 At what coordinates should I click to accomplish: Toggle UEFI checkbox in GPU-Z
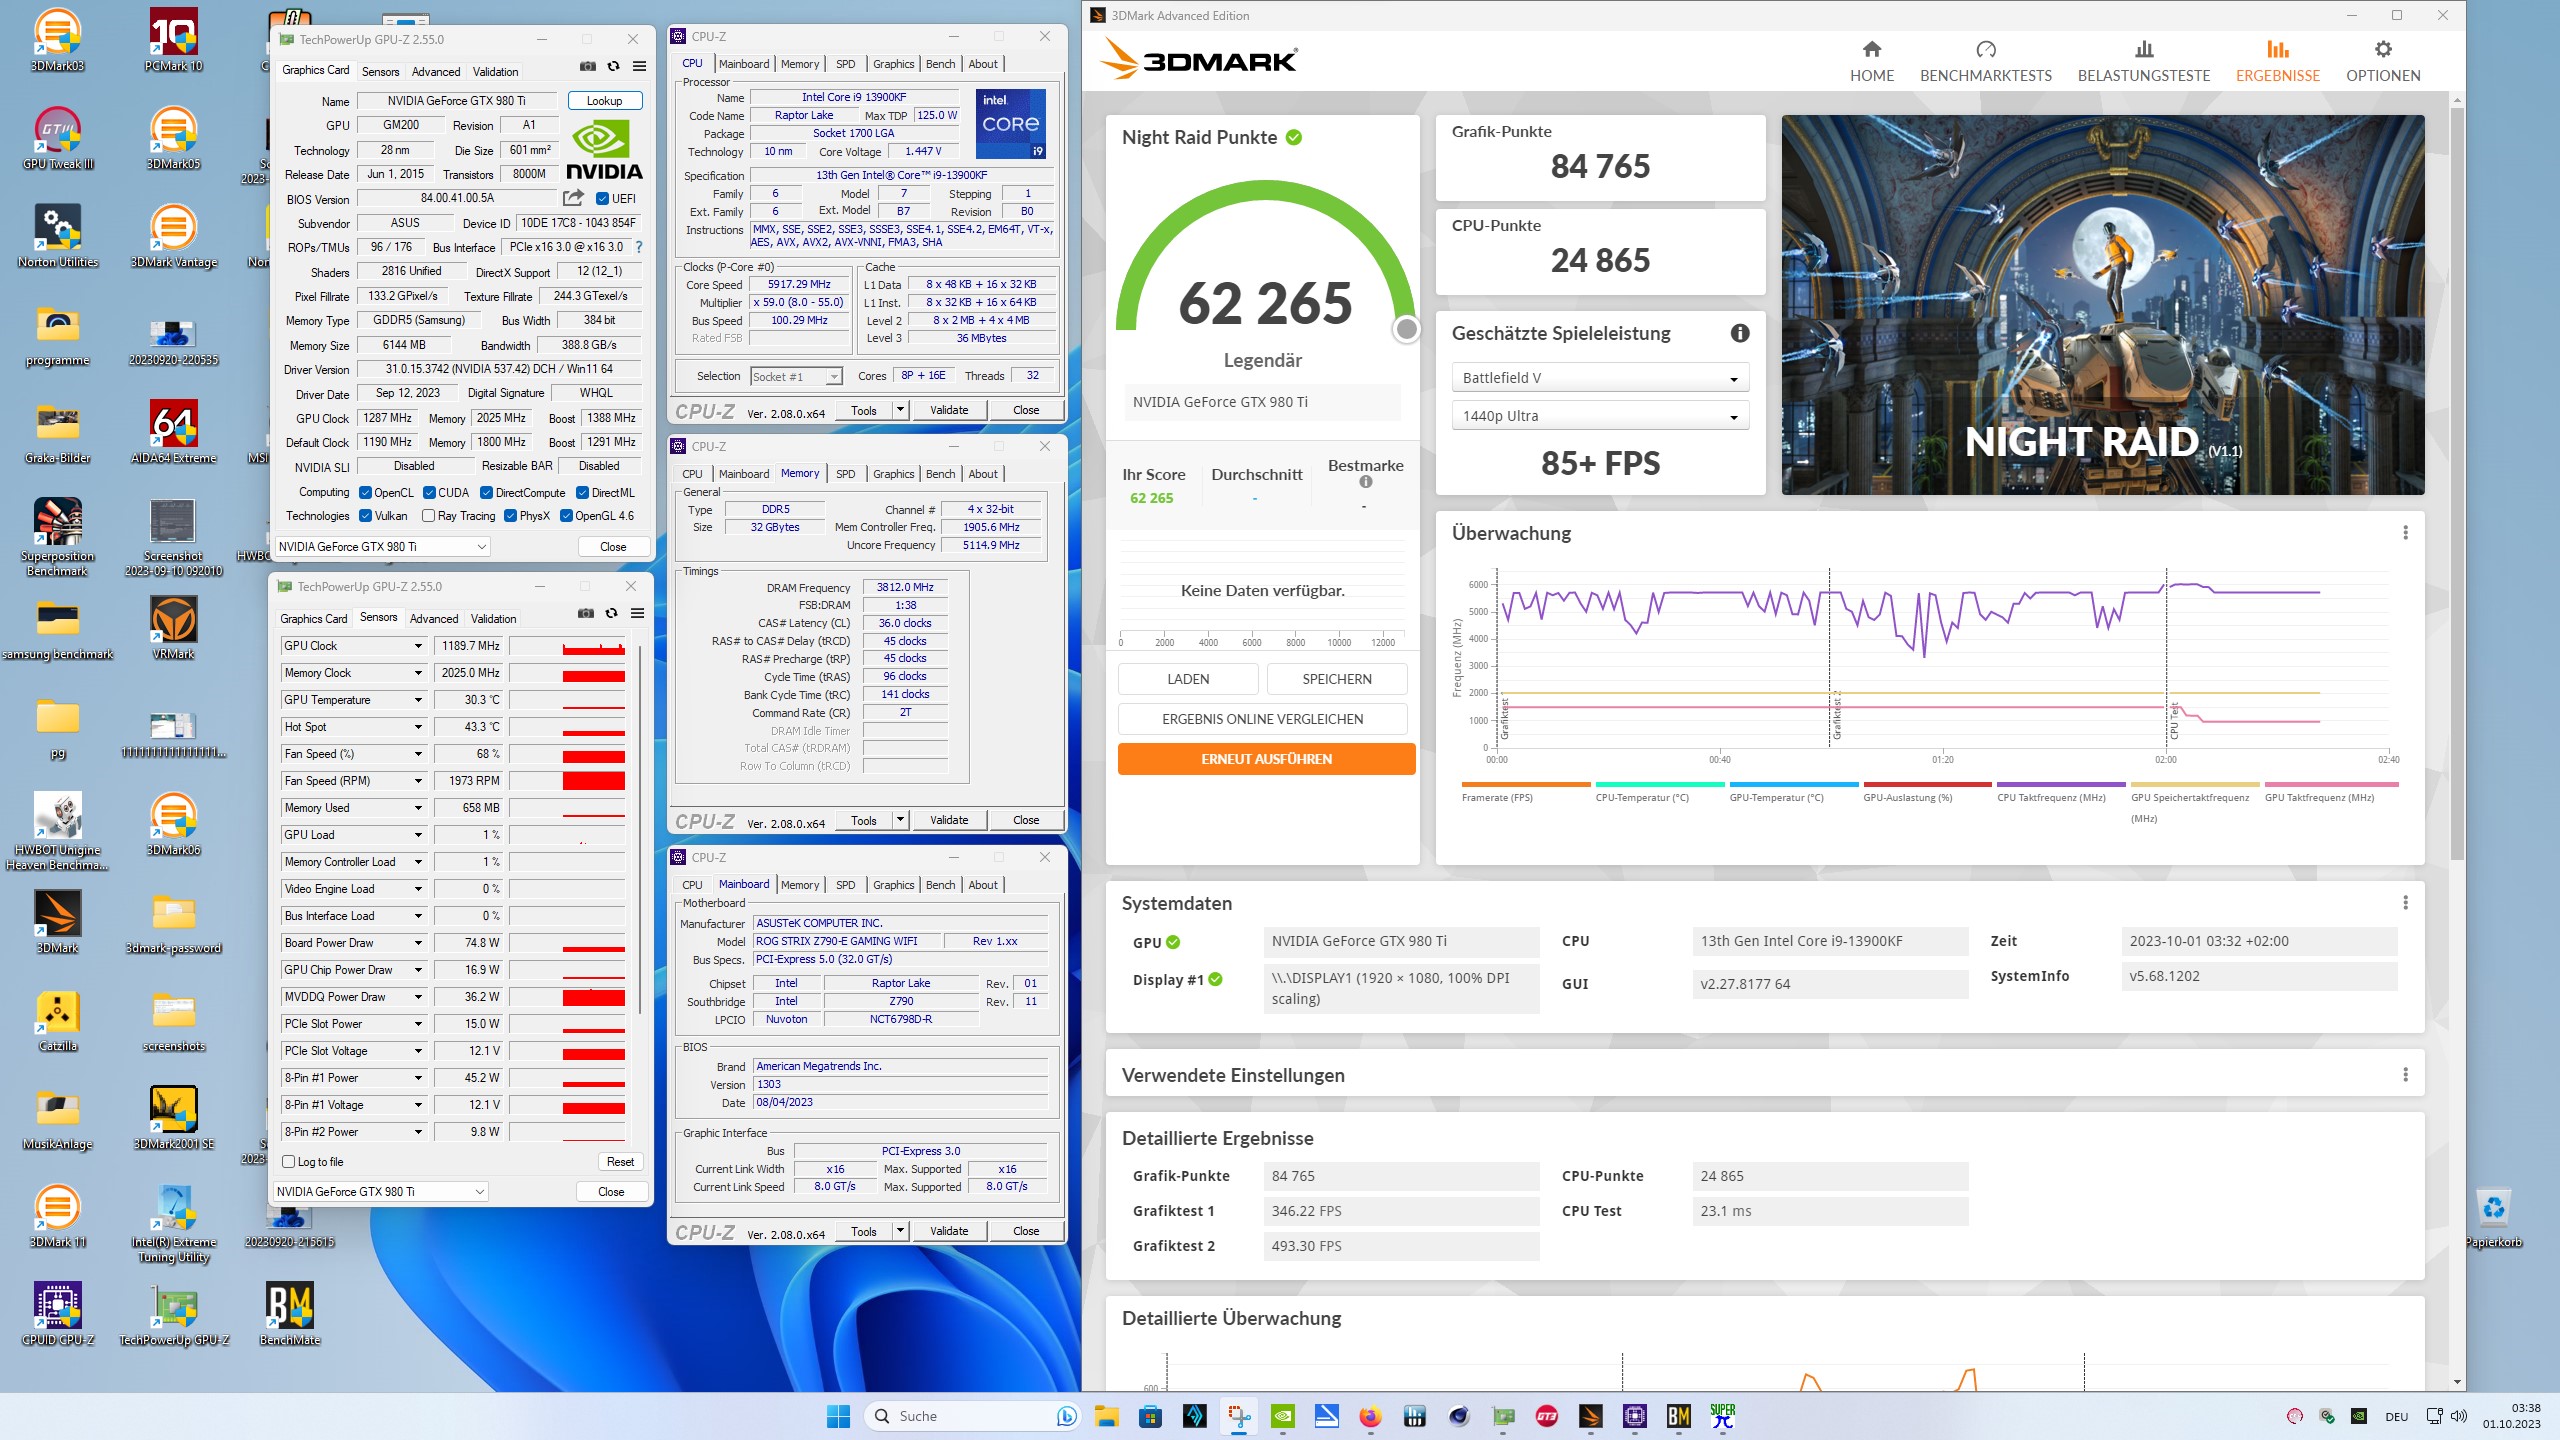click(602, 198)
